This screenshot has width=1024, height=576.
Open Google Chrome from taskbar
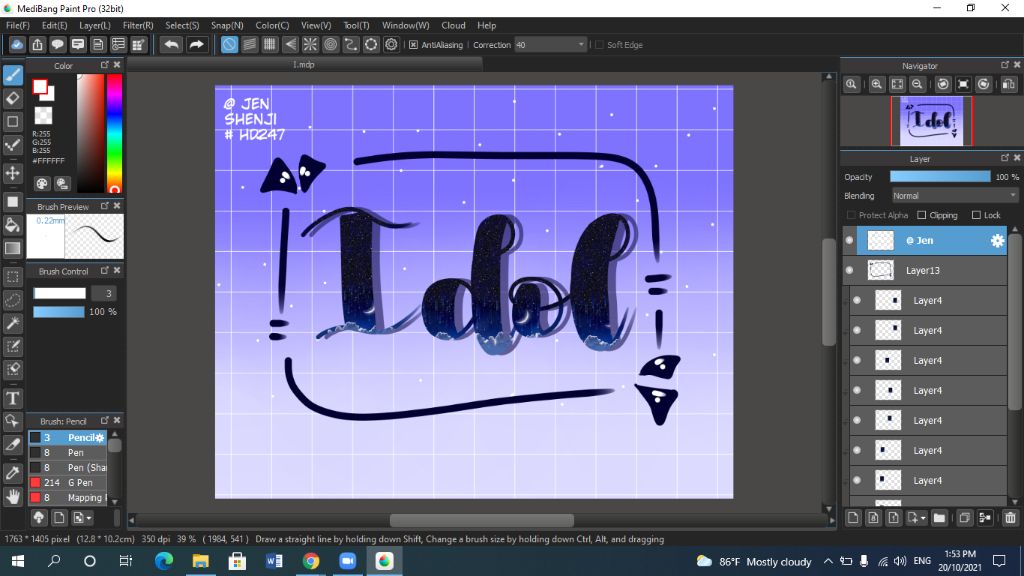311,561
